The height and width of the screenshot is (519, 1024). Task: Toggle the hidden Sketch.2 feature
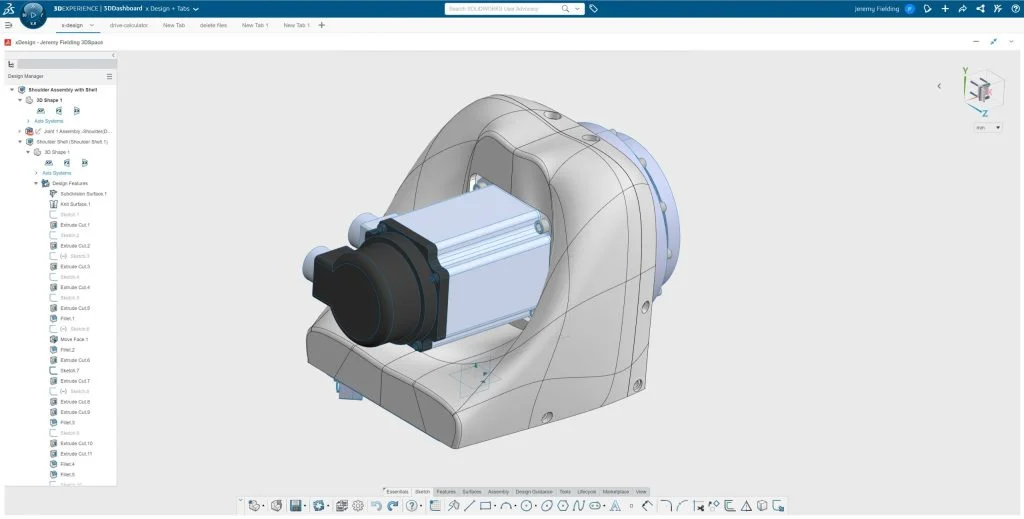tap(69, 236)
